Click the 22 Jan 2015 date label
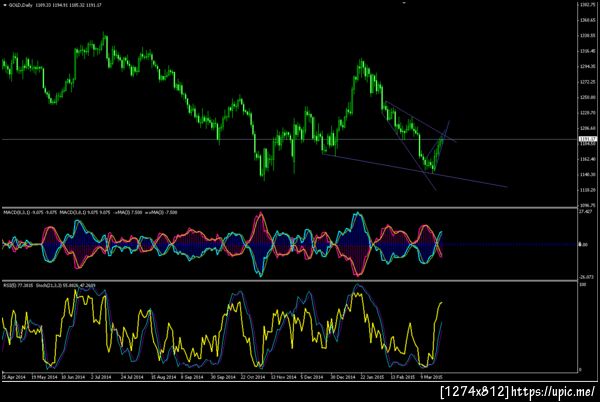Viewport: 600px width, 402px height. (372, 377)
